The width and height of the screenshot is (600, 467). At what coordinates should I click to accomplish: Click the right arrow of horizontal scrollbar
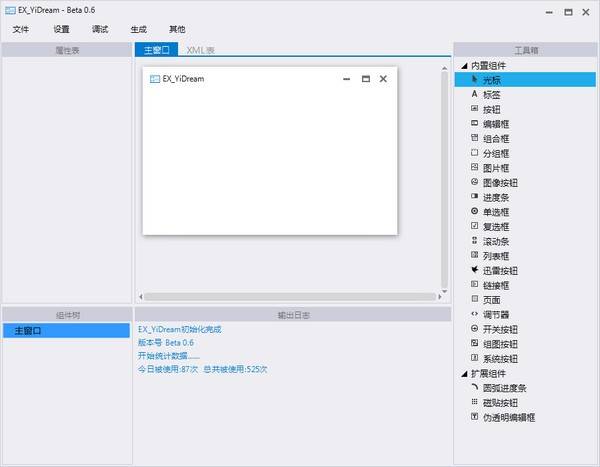tap(440, 297)
